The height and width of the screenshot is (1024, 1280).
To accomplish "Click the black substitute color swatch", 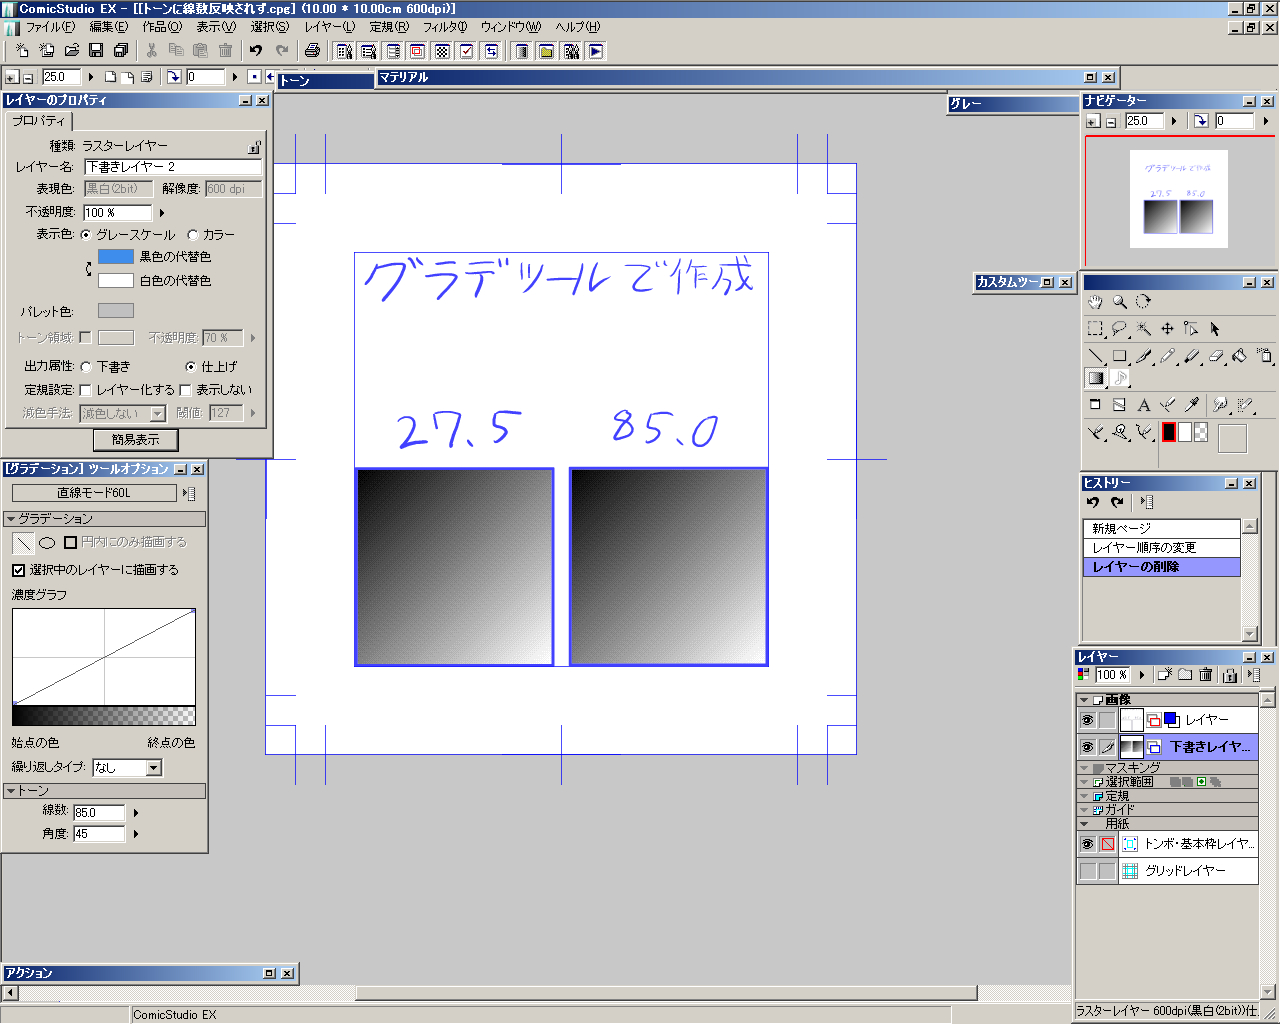I will pyautogui.click(x=116, y=257).
